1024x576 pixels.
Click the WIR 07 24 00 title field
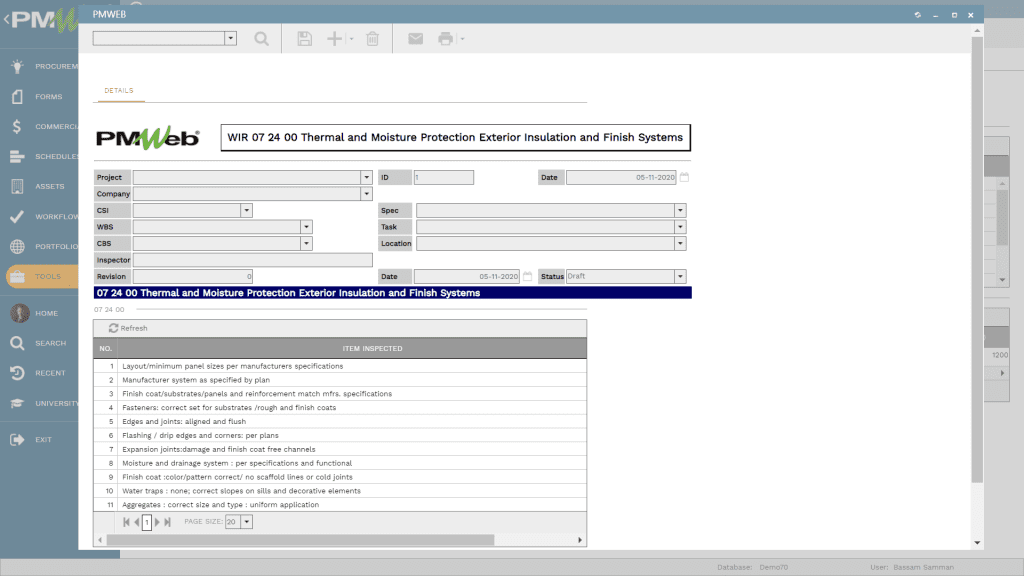click(x=455, y=138)
